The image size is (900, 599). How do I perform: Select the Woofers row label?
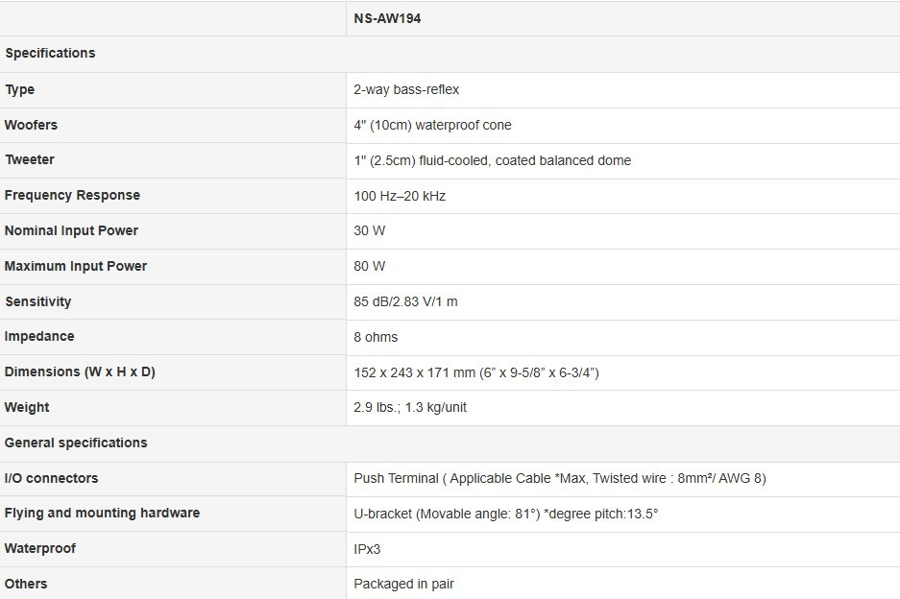pyautogui.click(x=31, y=125)
